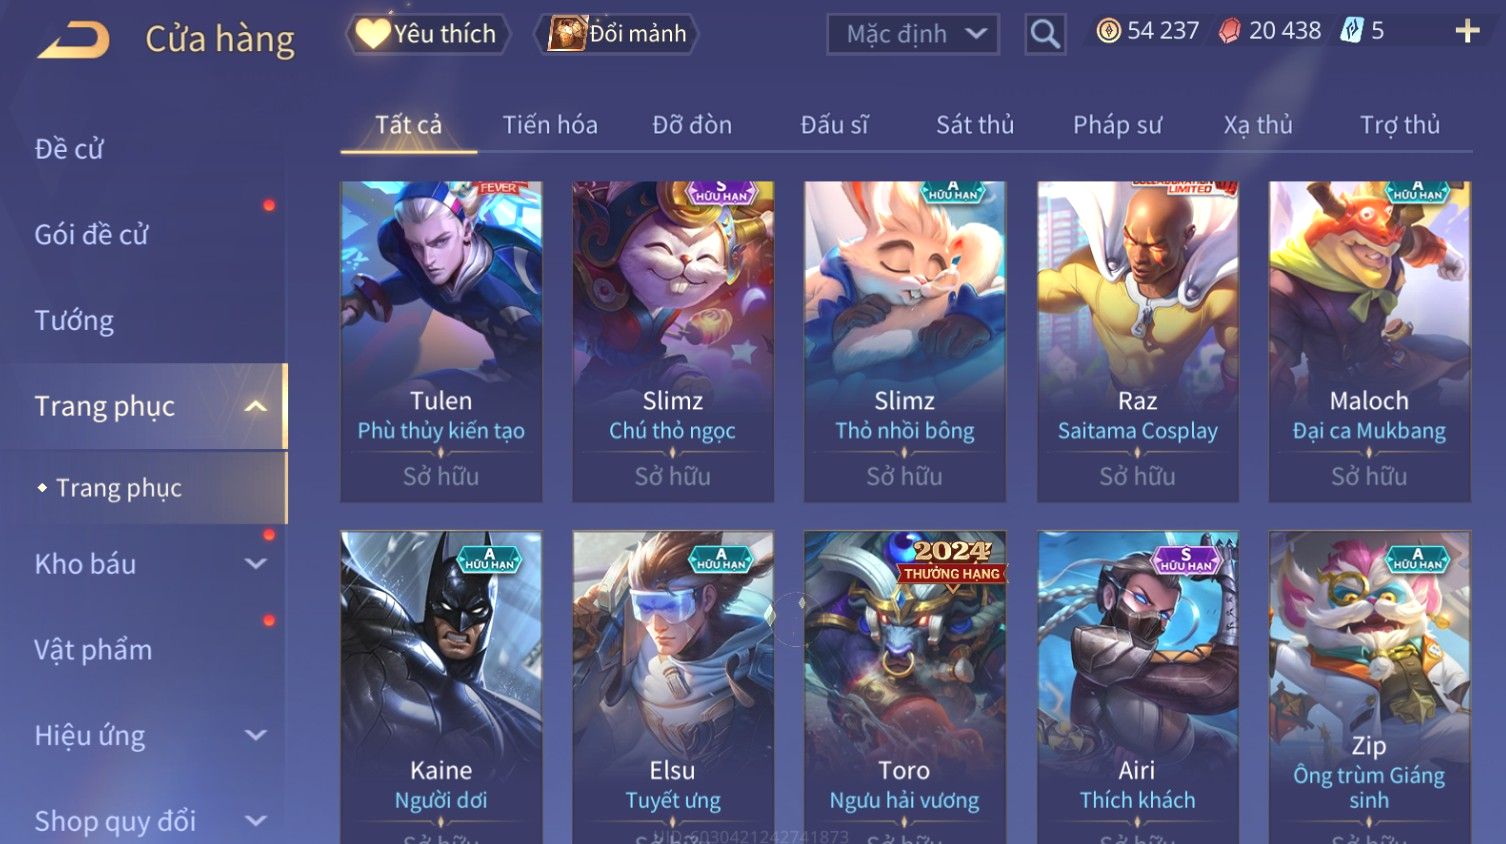
Task: Tap the back arrow icon
Action: (x=74, y=40)
